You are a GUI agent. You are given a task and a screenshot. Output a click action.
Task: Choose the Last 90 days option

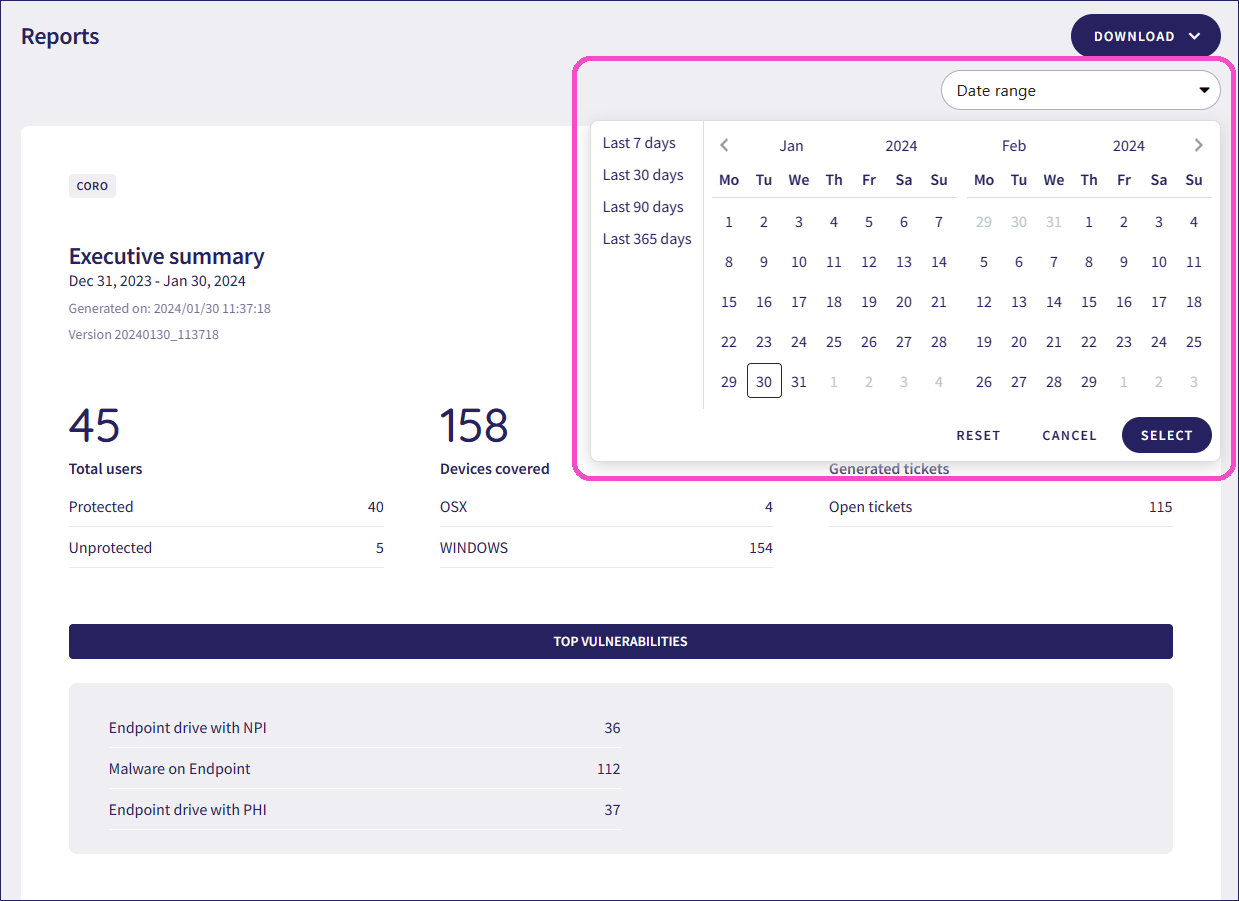tap(643, 207)
